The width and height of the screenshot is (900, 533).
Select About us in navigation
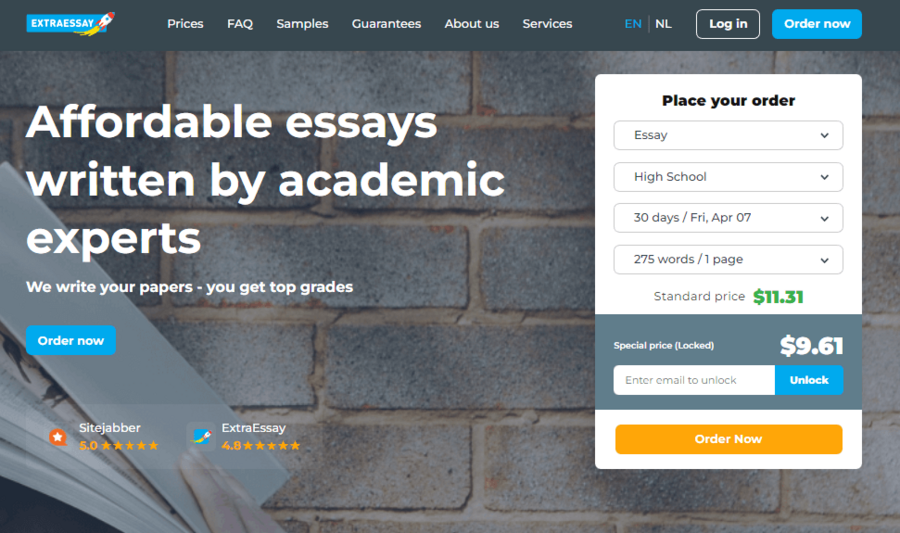[472, 24]
